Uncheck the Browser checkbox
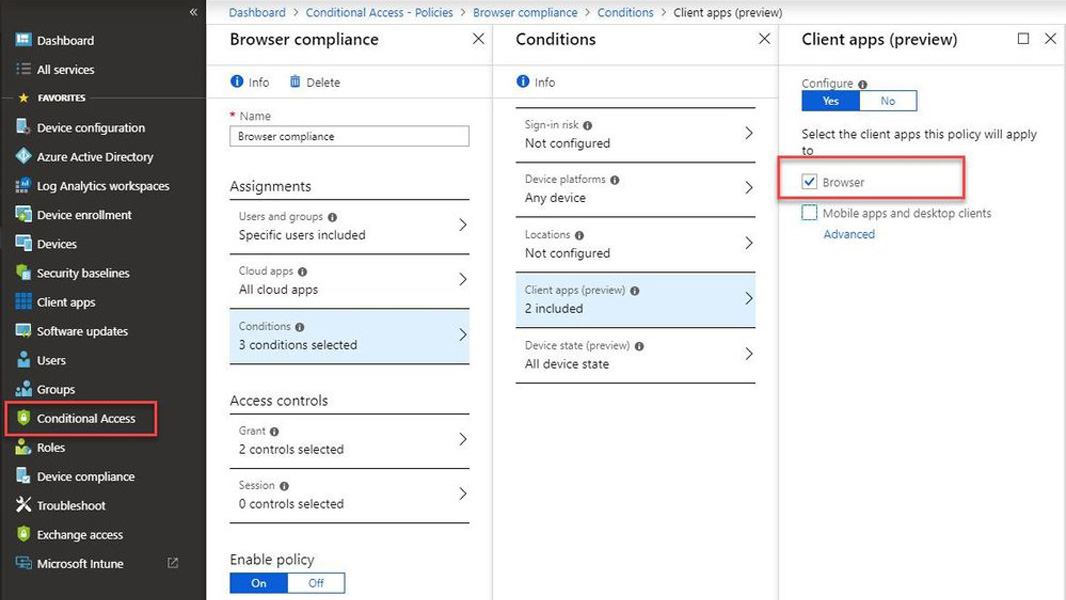 click(810, 183)
